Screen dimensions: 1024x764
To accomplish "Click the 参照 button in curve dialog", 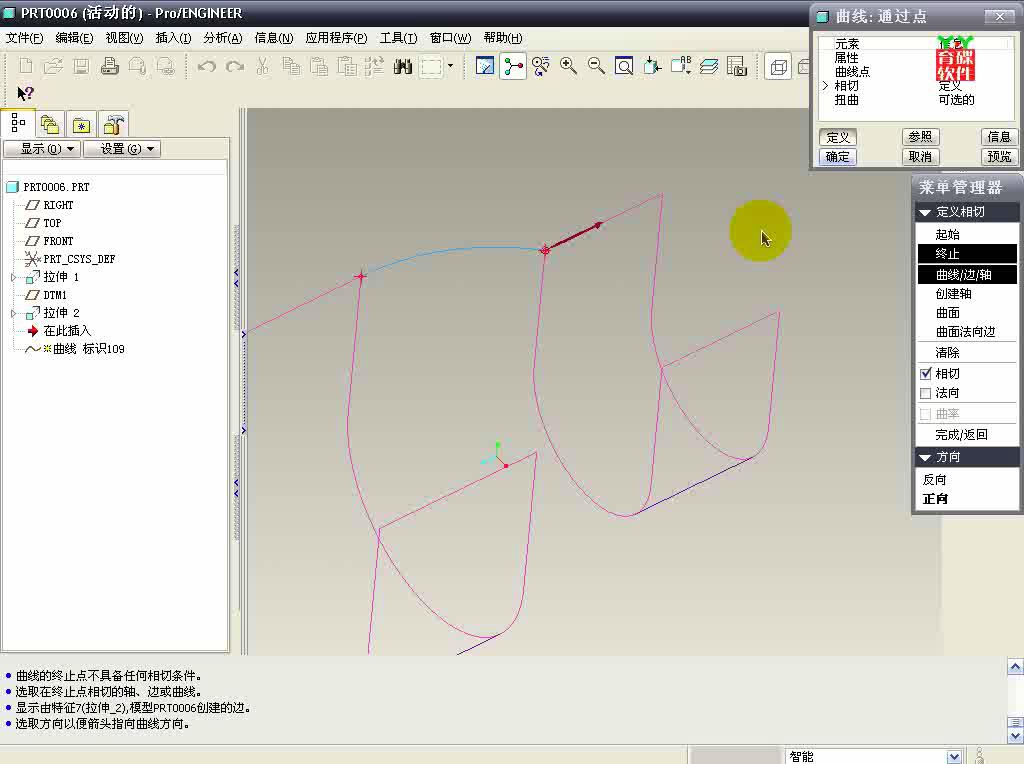I will pos(920,136).
